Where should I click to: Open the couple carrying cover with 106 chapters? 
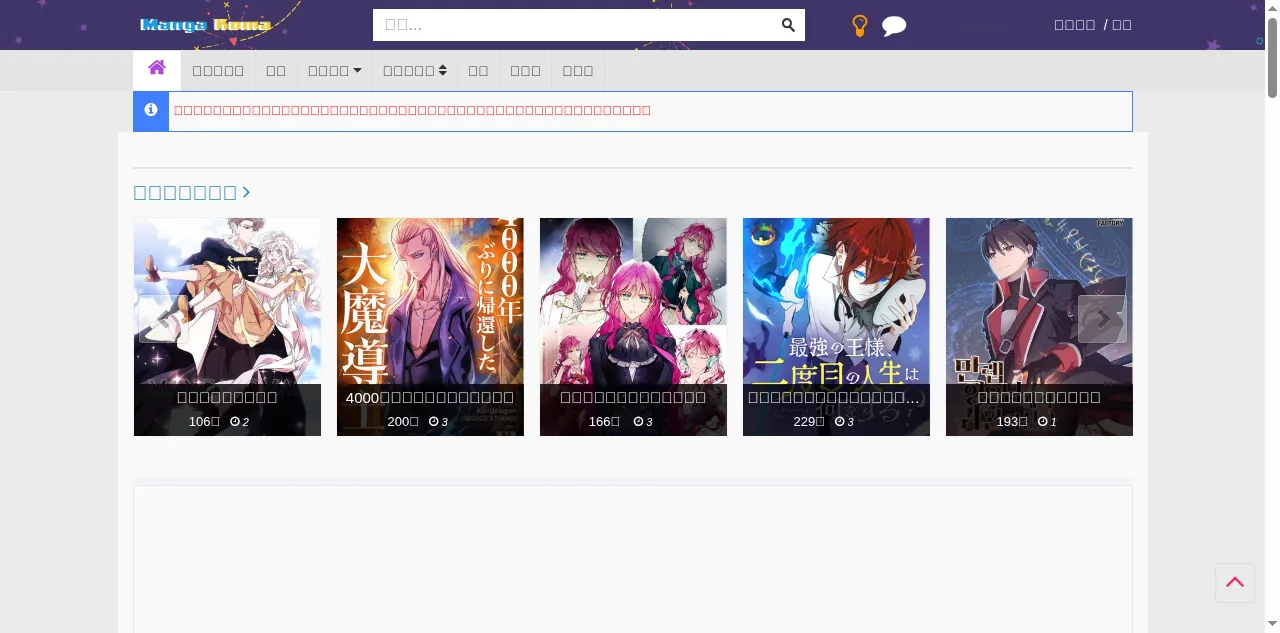pos(227,327)
